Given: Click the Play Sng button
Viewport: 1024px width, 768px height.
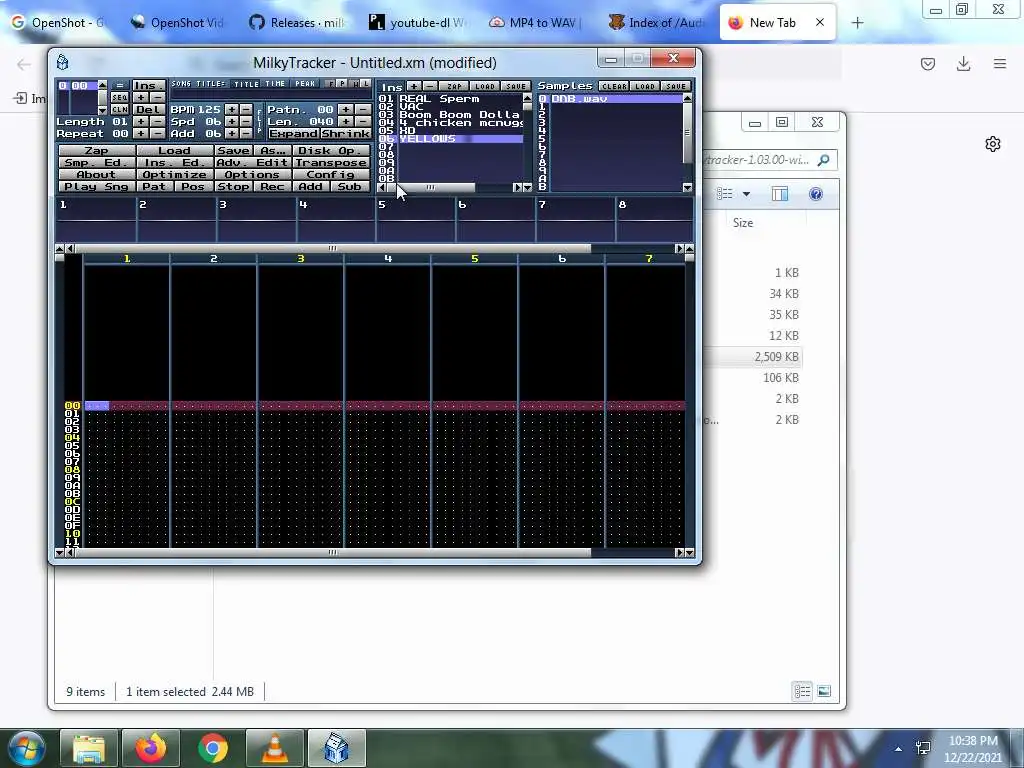Looking at the screenshot, I should tap(96, 187).
